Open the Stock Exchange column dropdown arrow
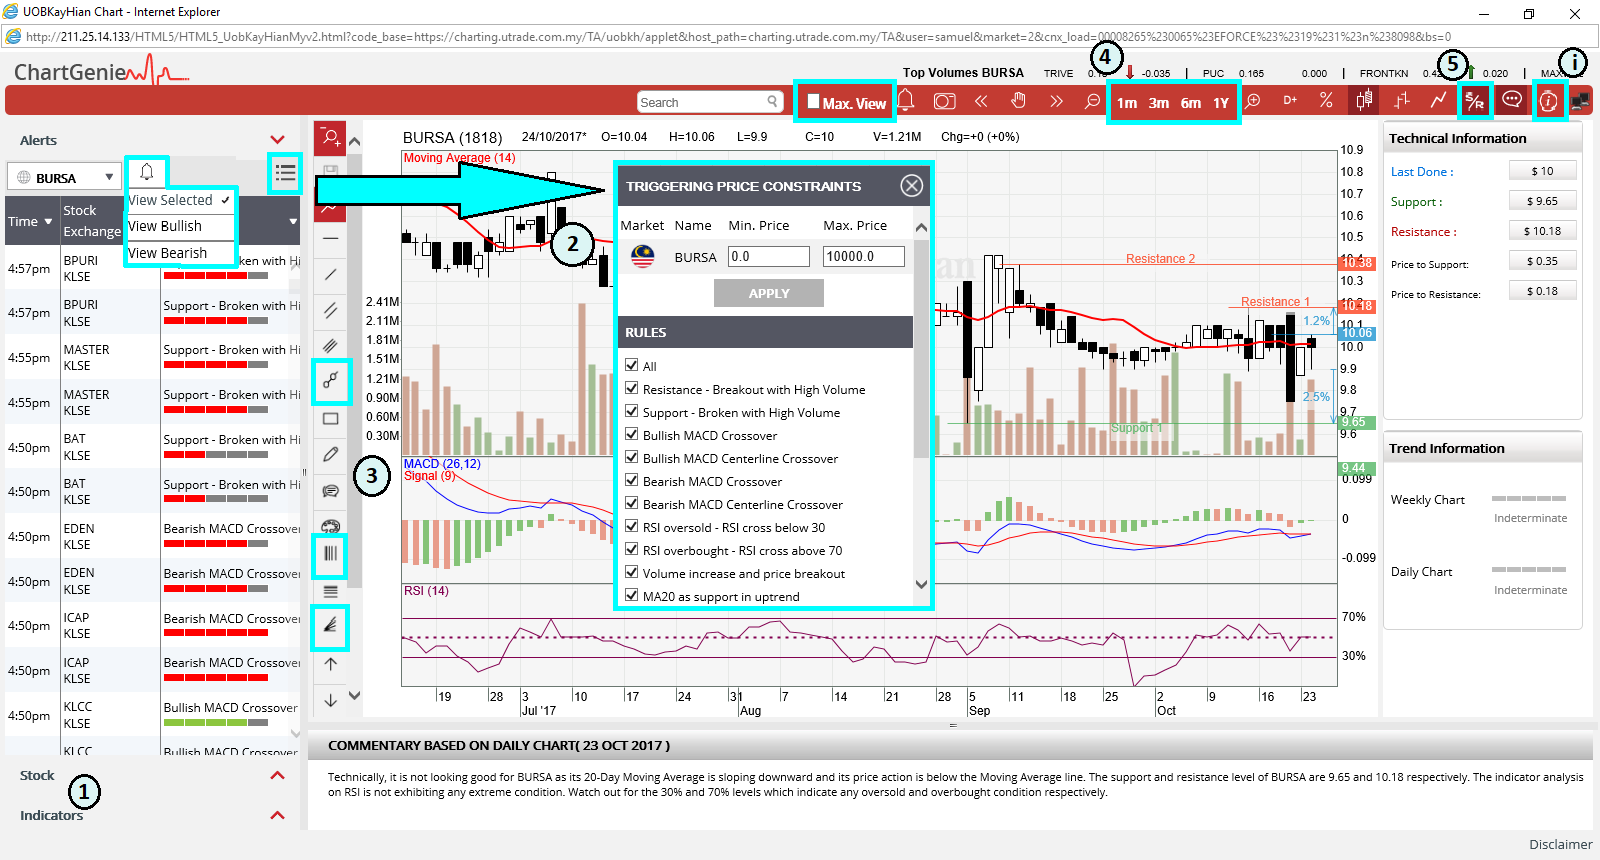1600x860 pixels. click(292, 221)
